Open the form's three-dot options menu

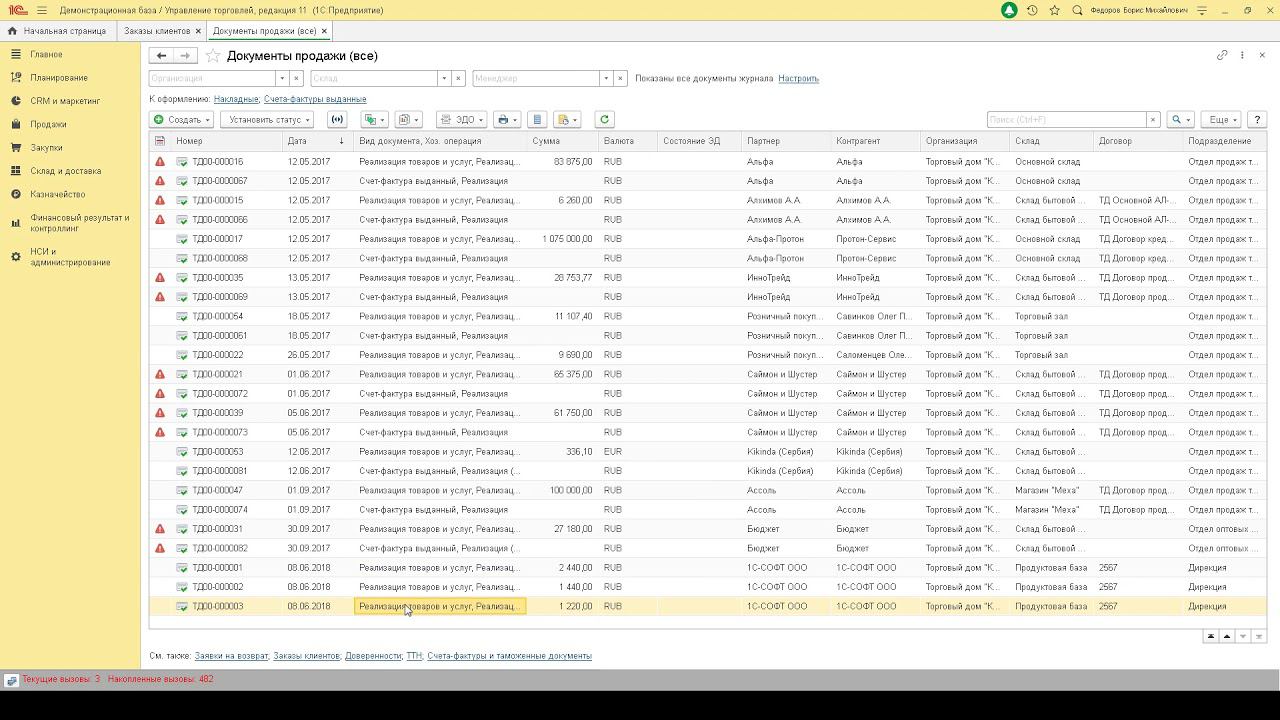point(1242,55)
